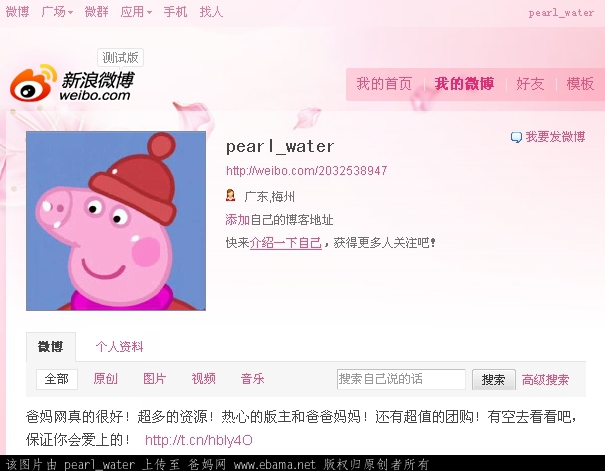
Task: Open the 高级搜索 link
Action: (545, 380)
